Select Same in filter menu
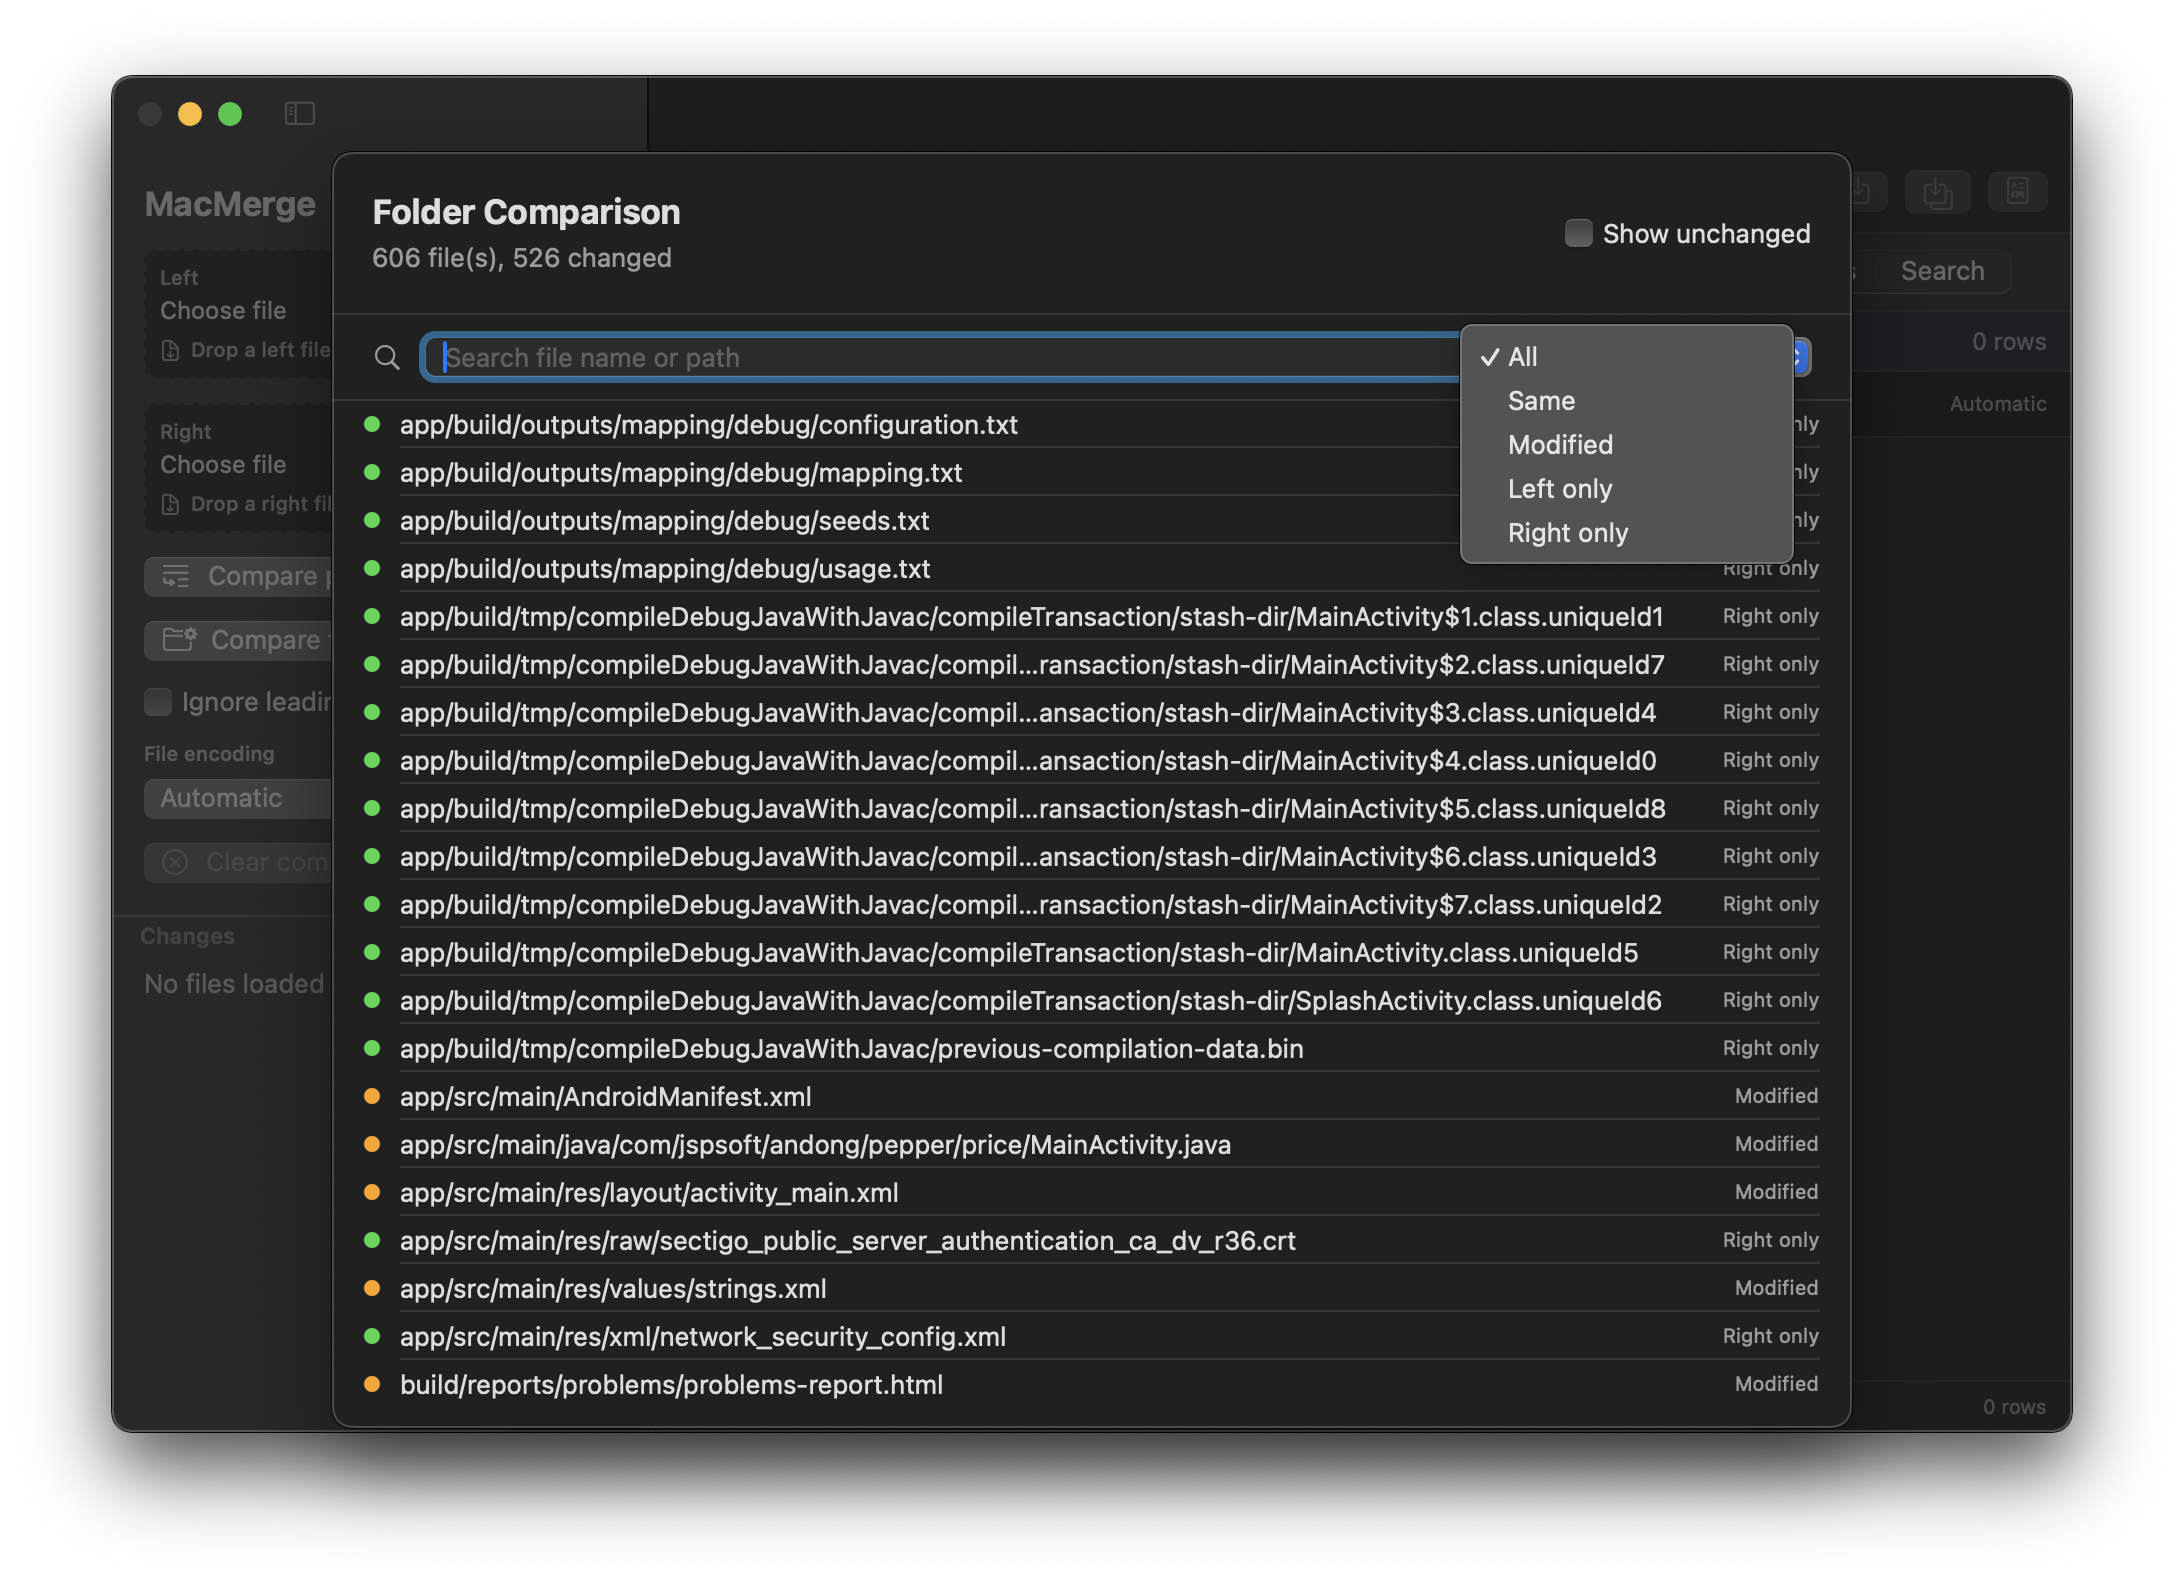Viewport: 2184px width, 1580px height. tap(1626, 401)
